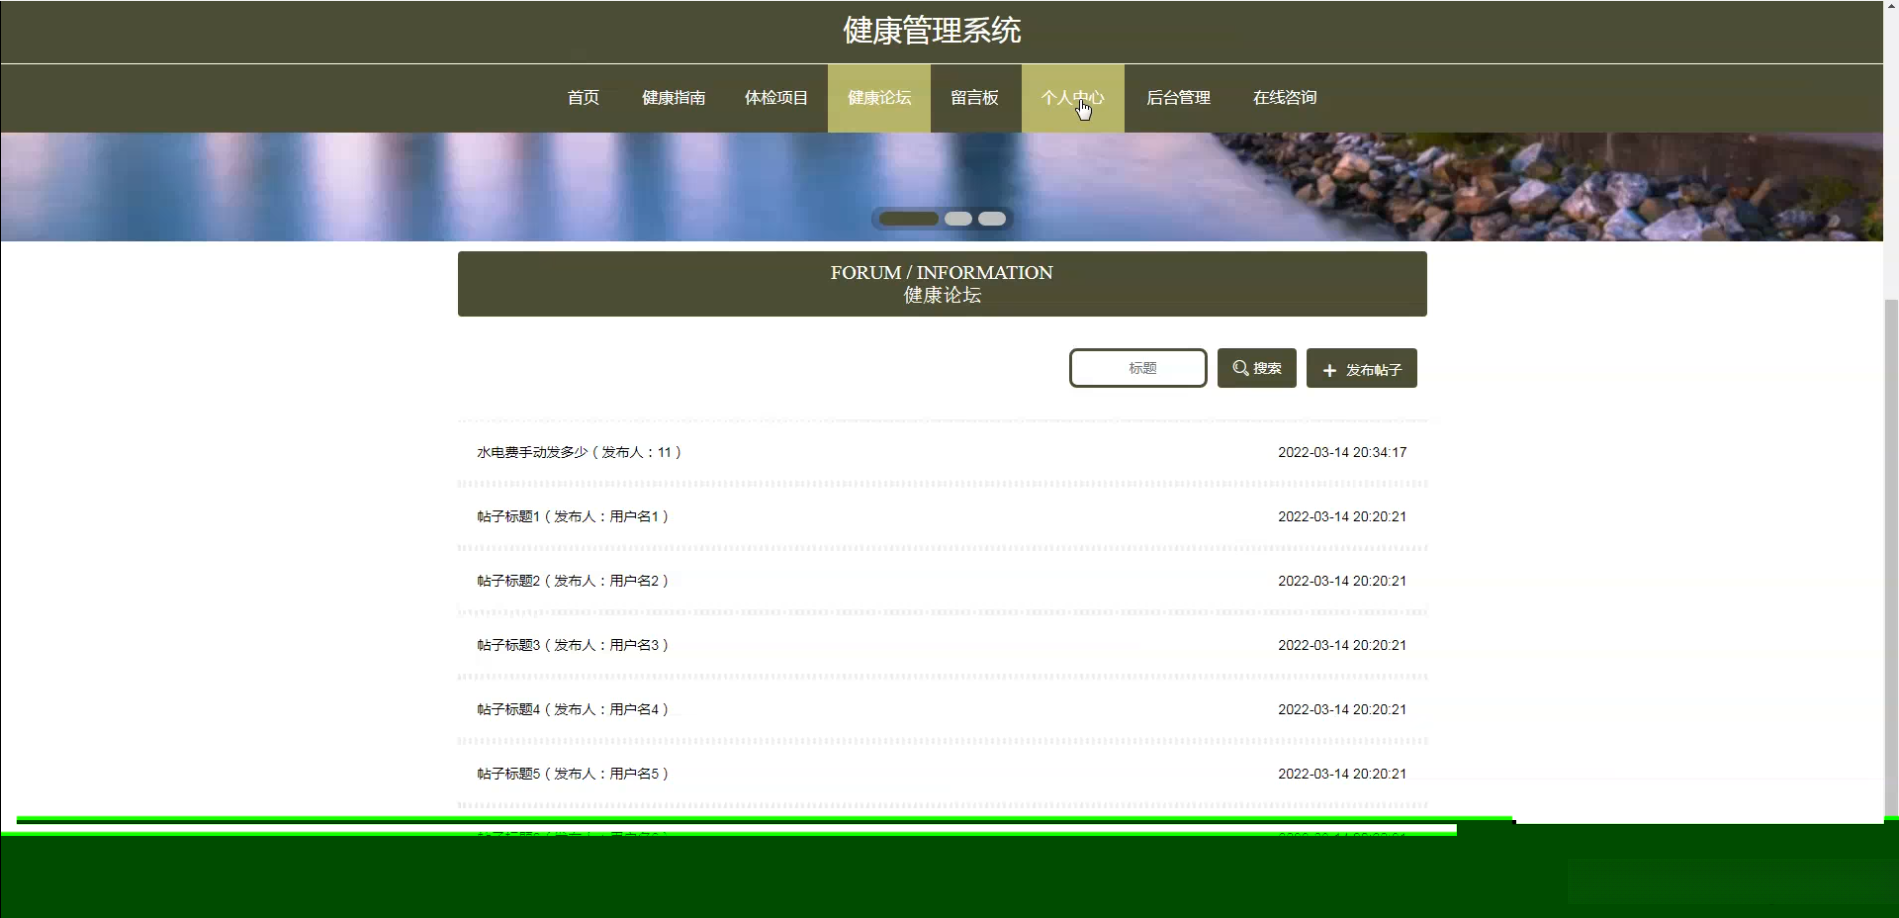Open the 留言板 page
Image resolution: width=1899 pixels, height=918 pixels.
(x=975, y=98)
